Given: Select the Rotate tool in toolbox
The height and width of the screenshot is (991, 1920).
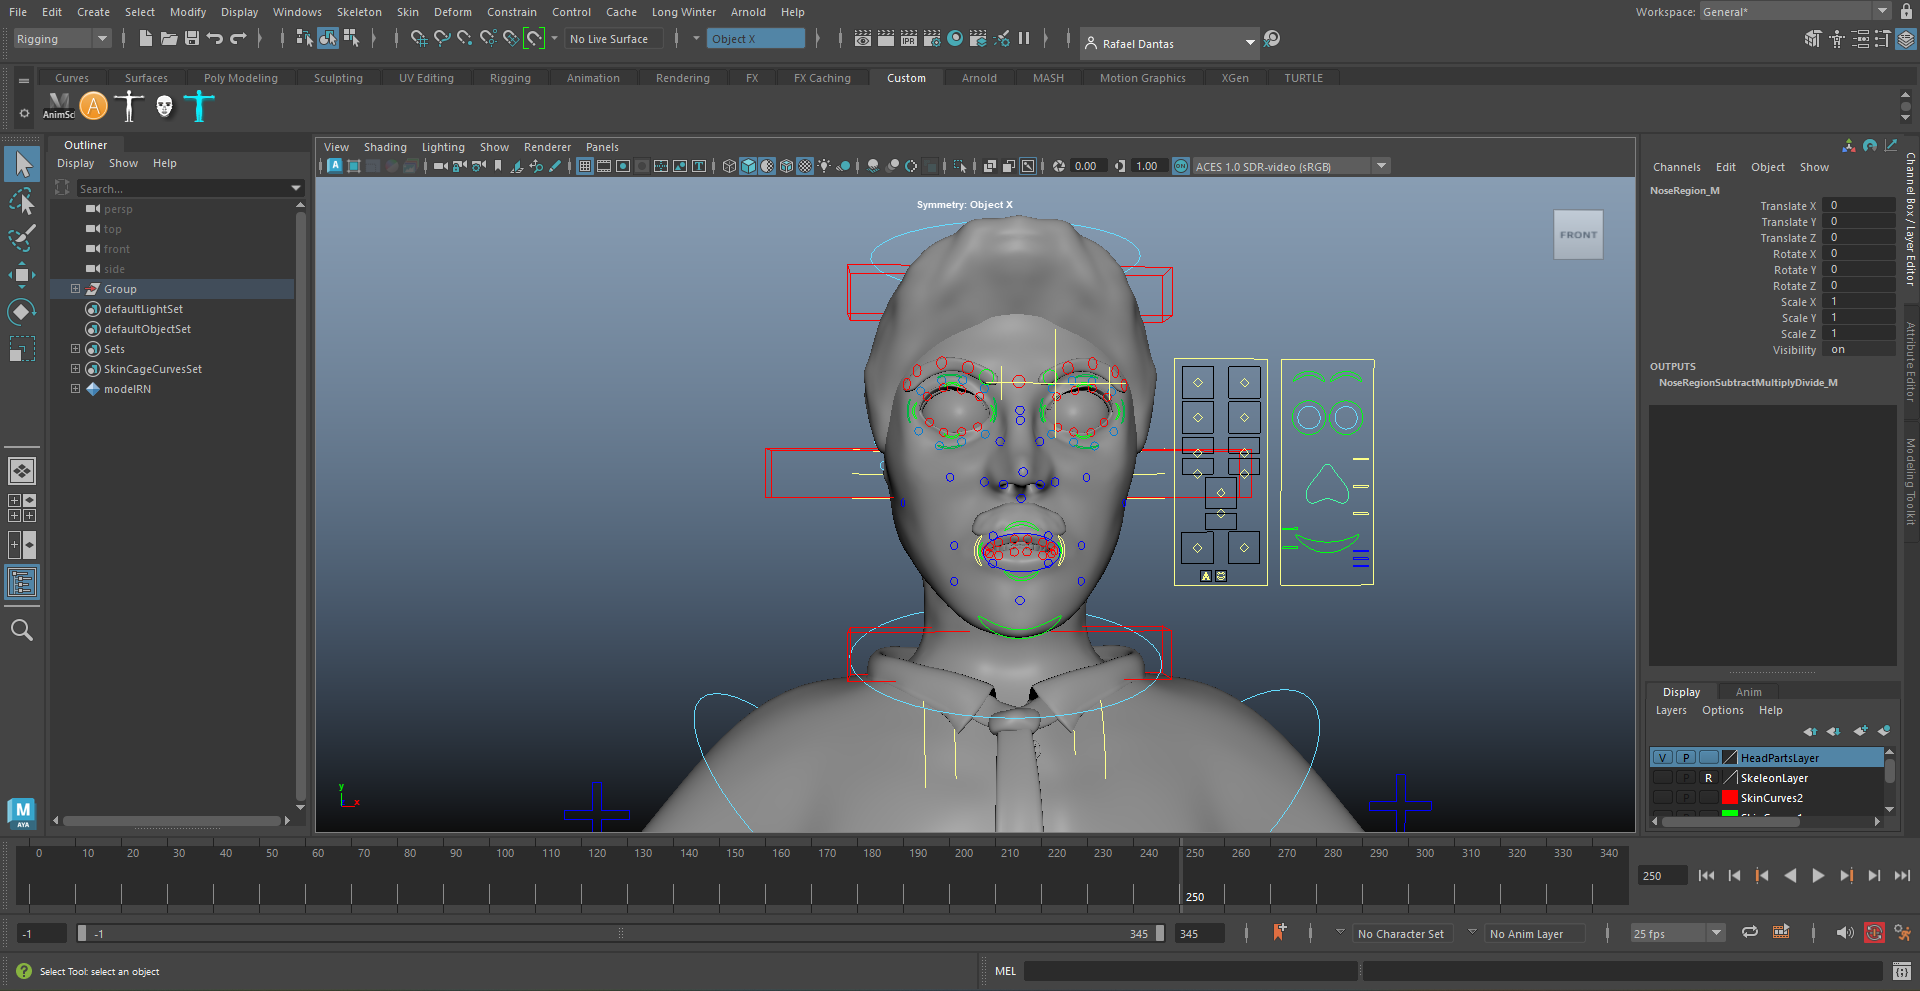Looking at the screenshot, I should click(x=21, y=312).
